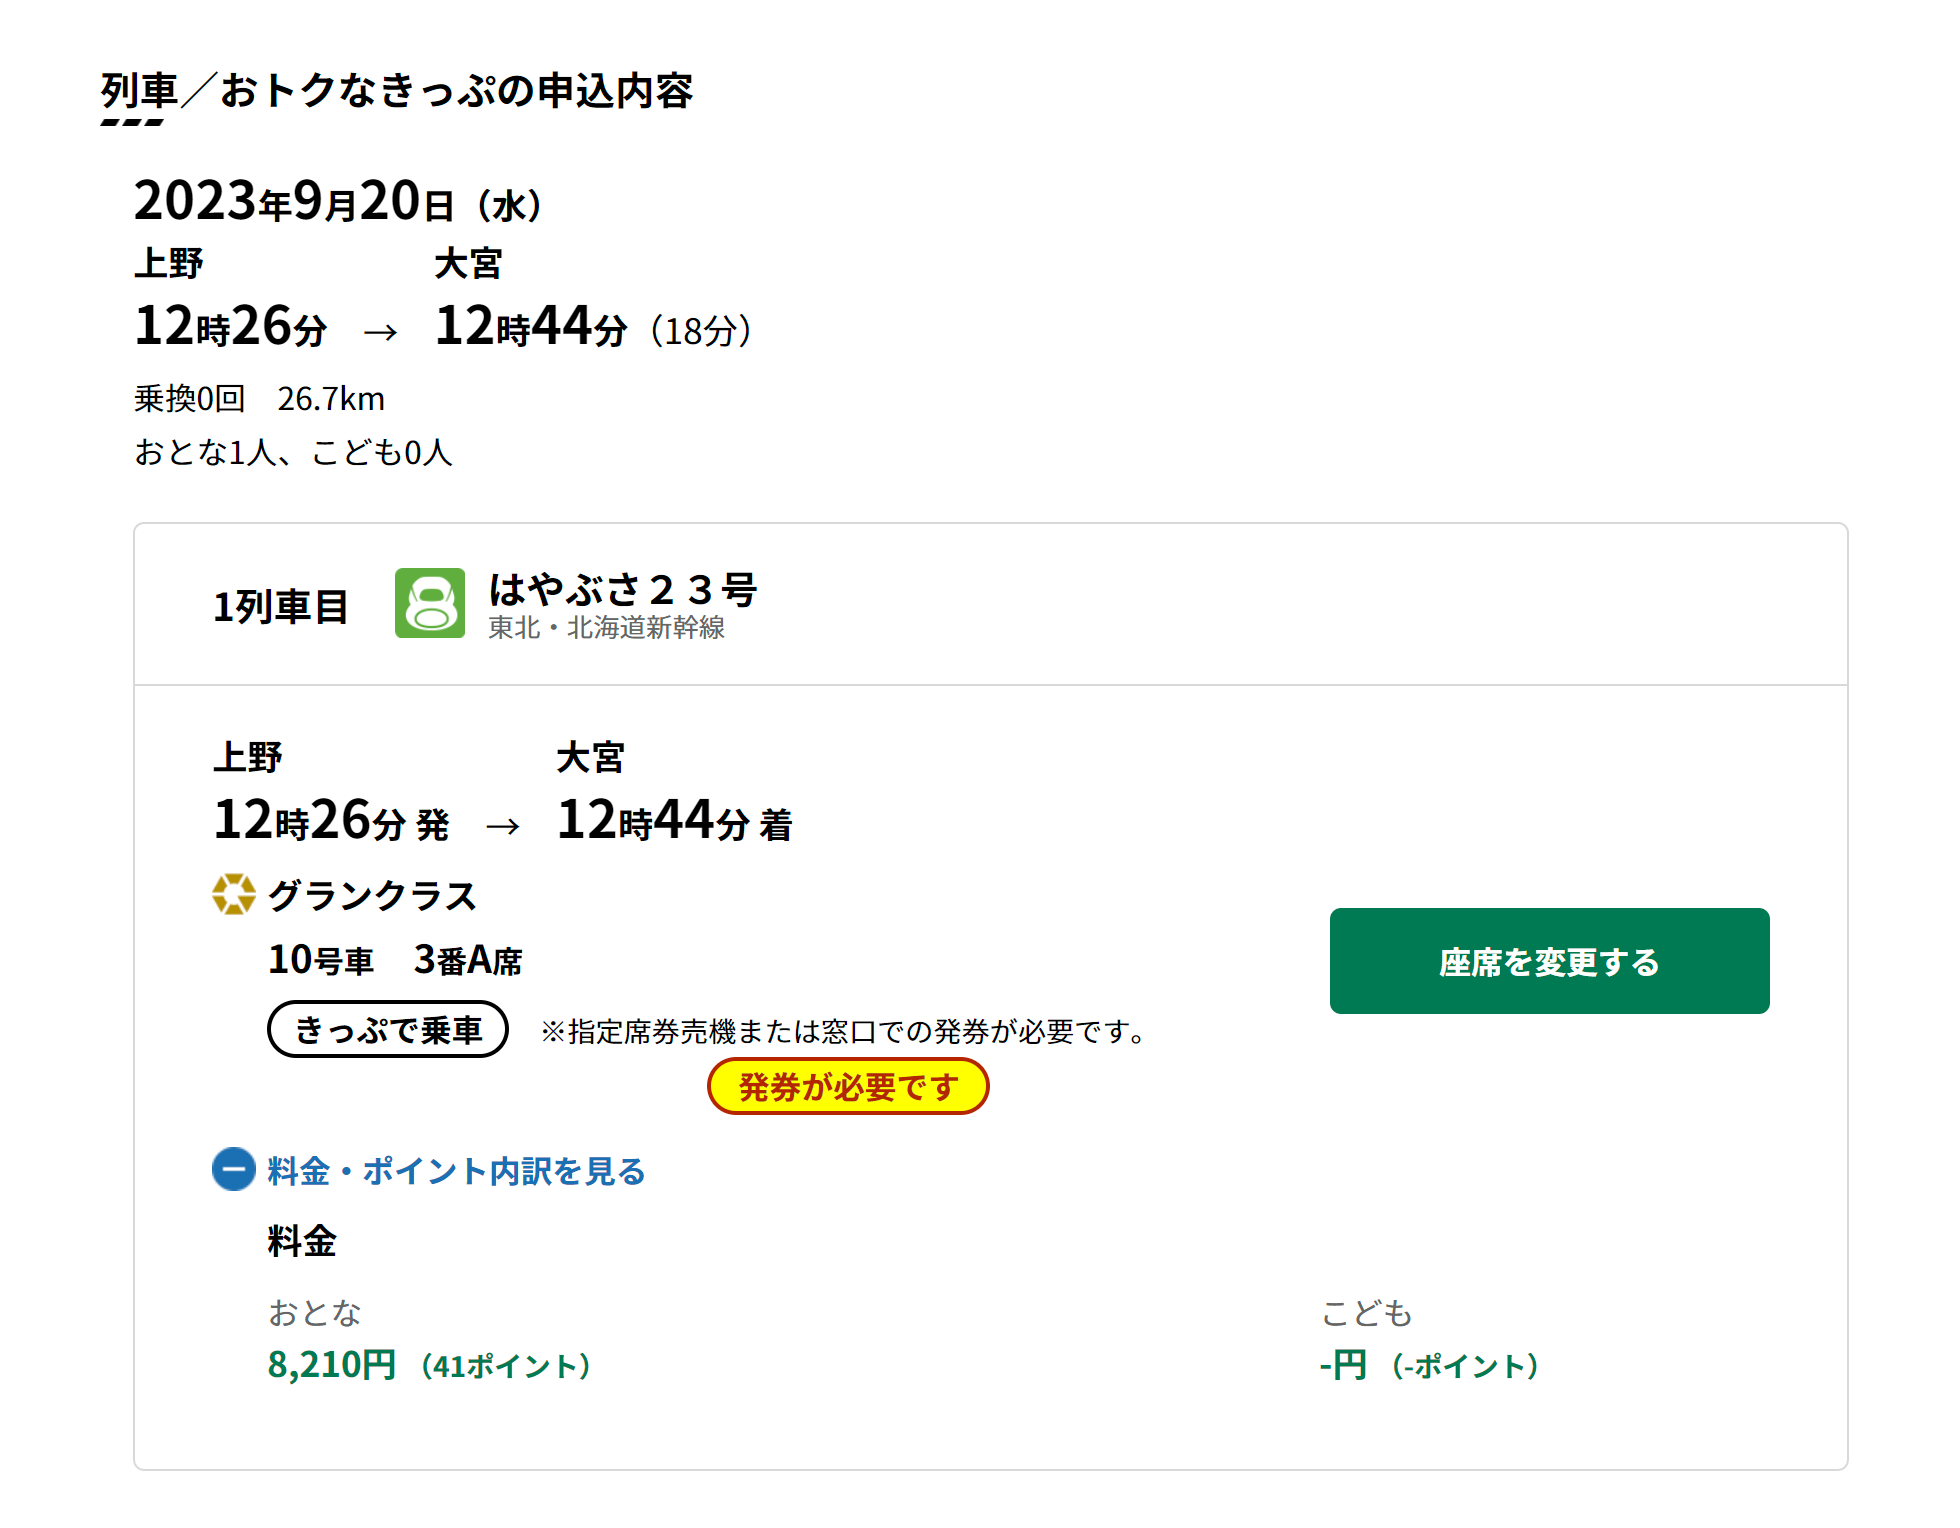Click the おとな1人、こども0人 passenger count
The height and width of the screenshot is (1528, 1960).
(293, 453)
